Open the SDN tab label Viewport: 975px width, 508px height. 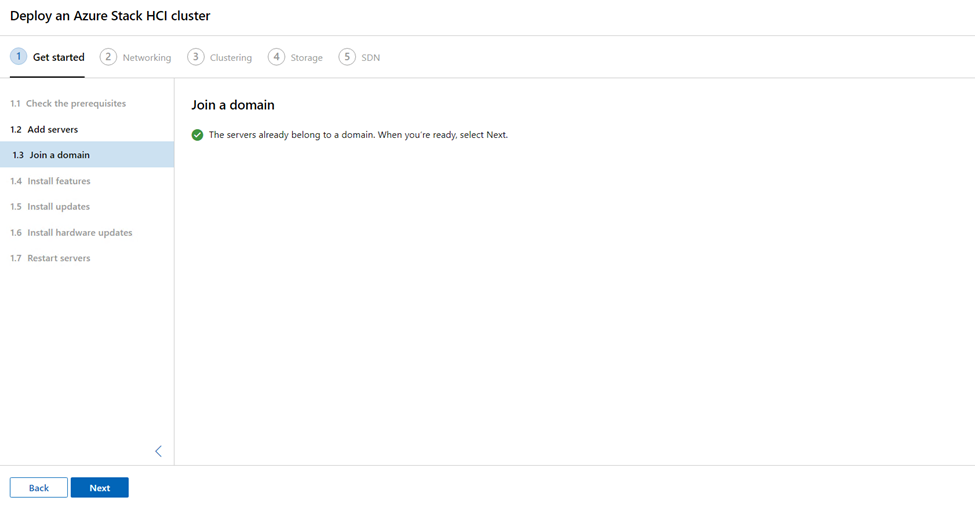tap(371, 57)
